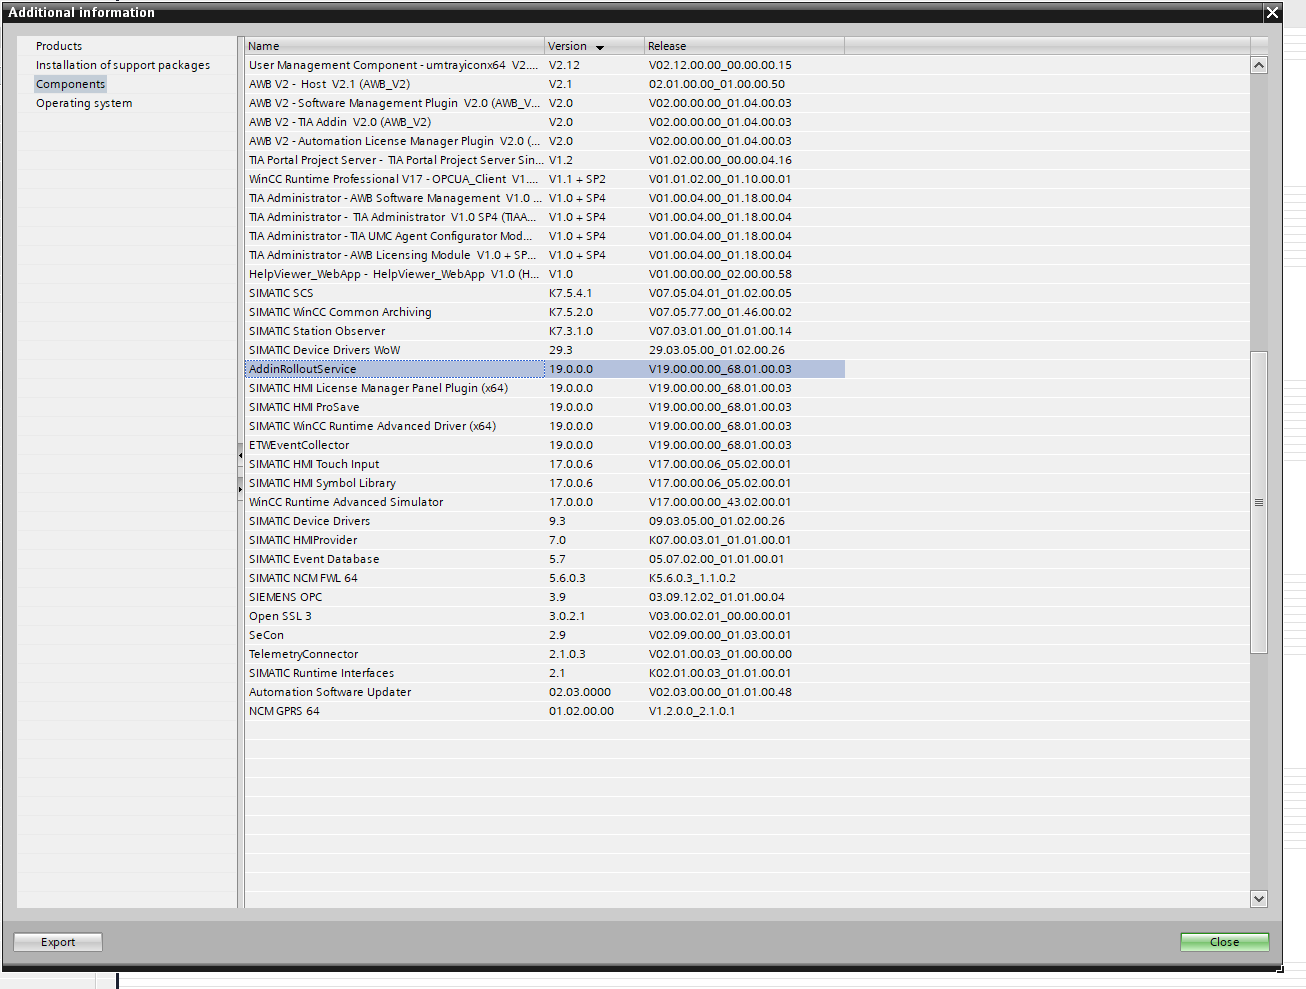Open the Products section
This screenshot has width=1306, height=989.
(x=59, y=46)
